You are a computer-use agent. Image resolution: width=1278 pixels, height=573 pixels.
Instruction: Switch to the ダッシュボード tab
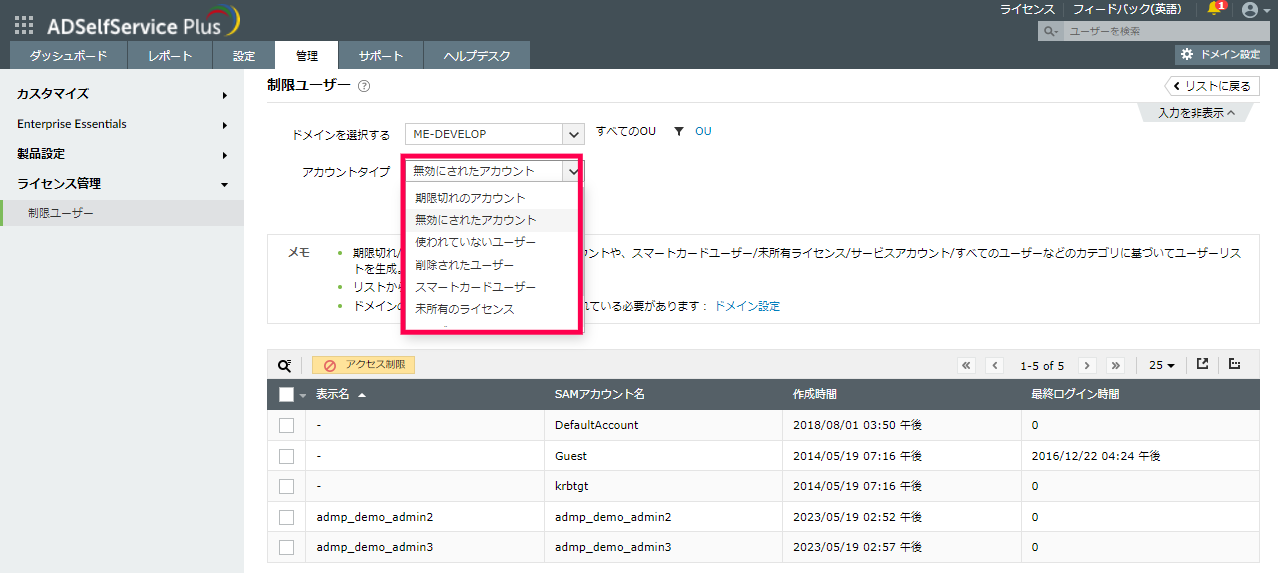[68, 56]
